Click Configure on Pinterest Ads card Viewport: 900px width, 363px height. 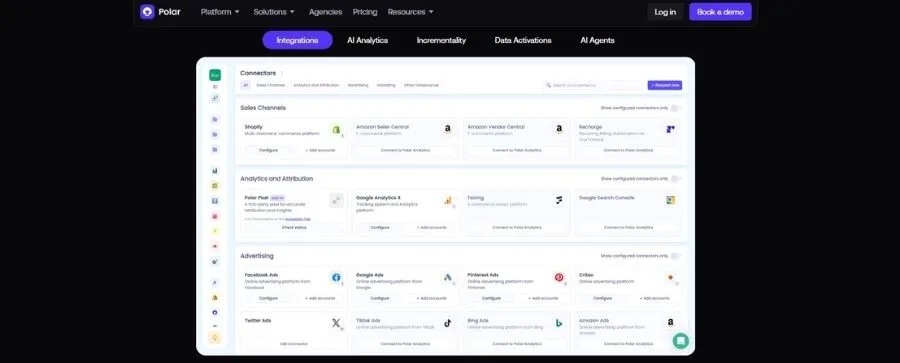click(x=491, y=298)
